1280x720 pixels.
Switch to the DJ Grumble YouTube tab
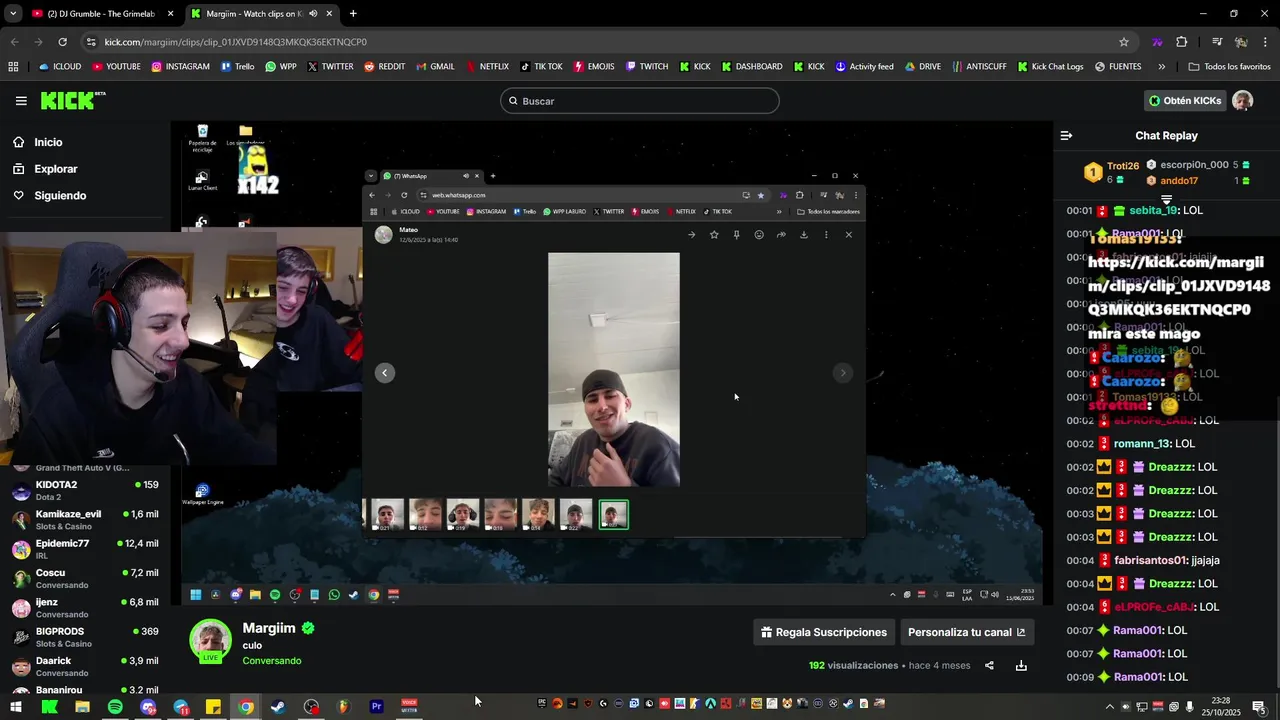coord(100,14)
